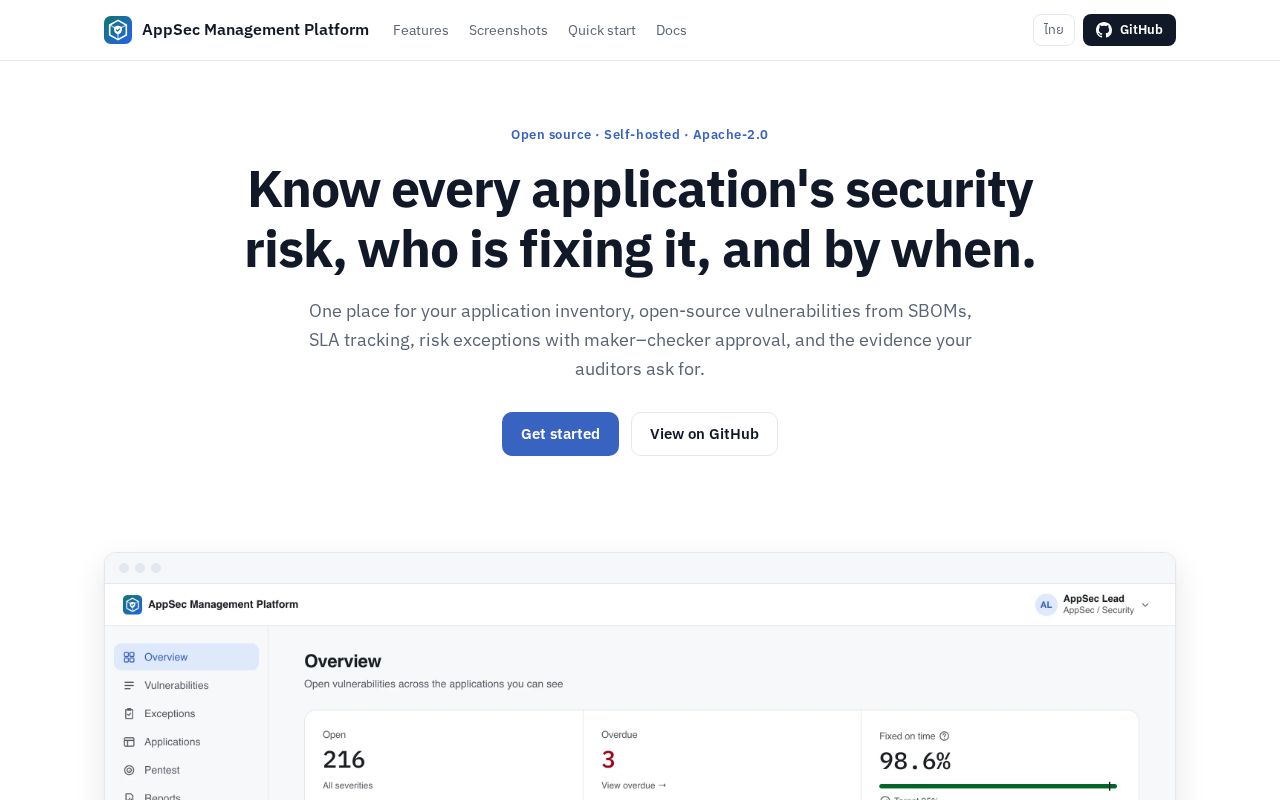
Task: Click the 98.6% fixed on time value
Action: (x=915, y=761)
